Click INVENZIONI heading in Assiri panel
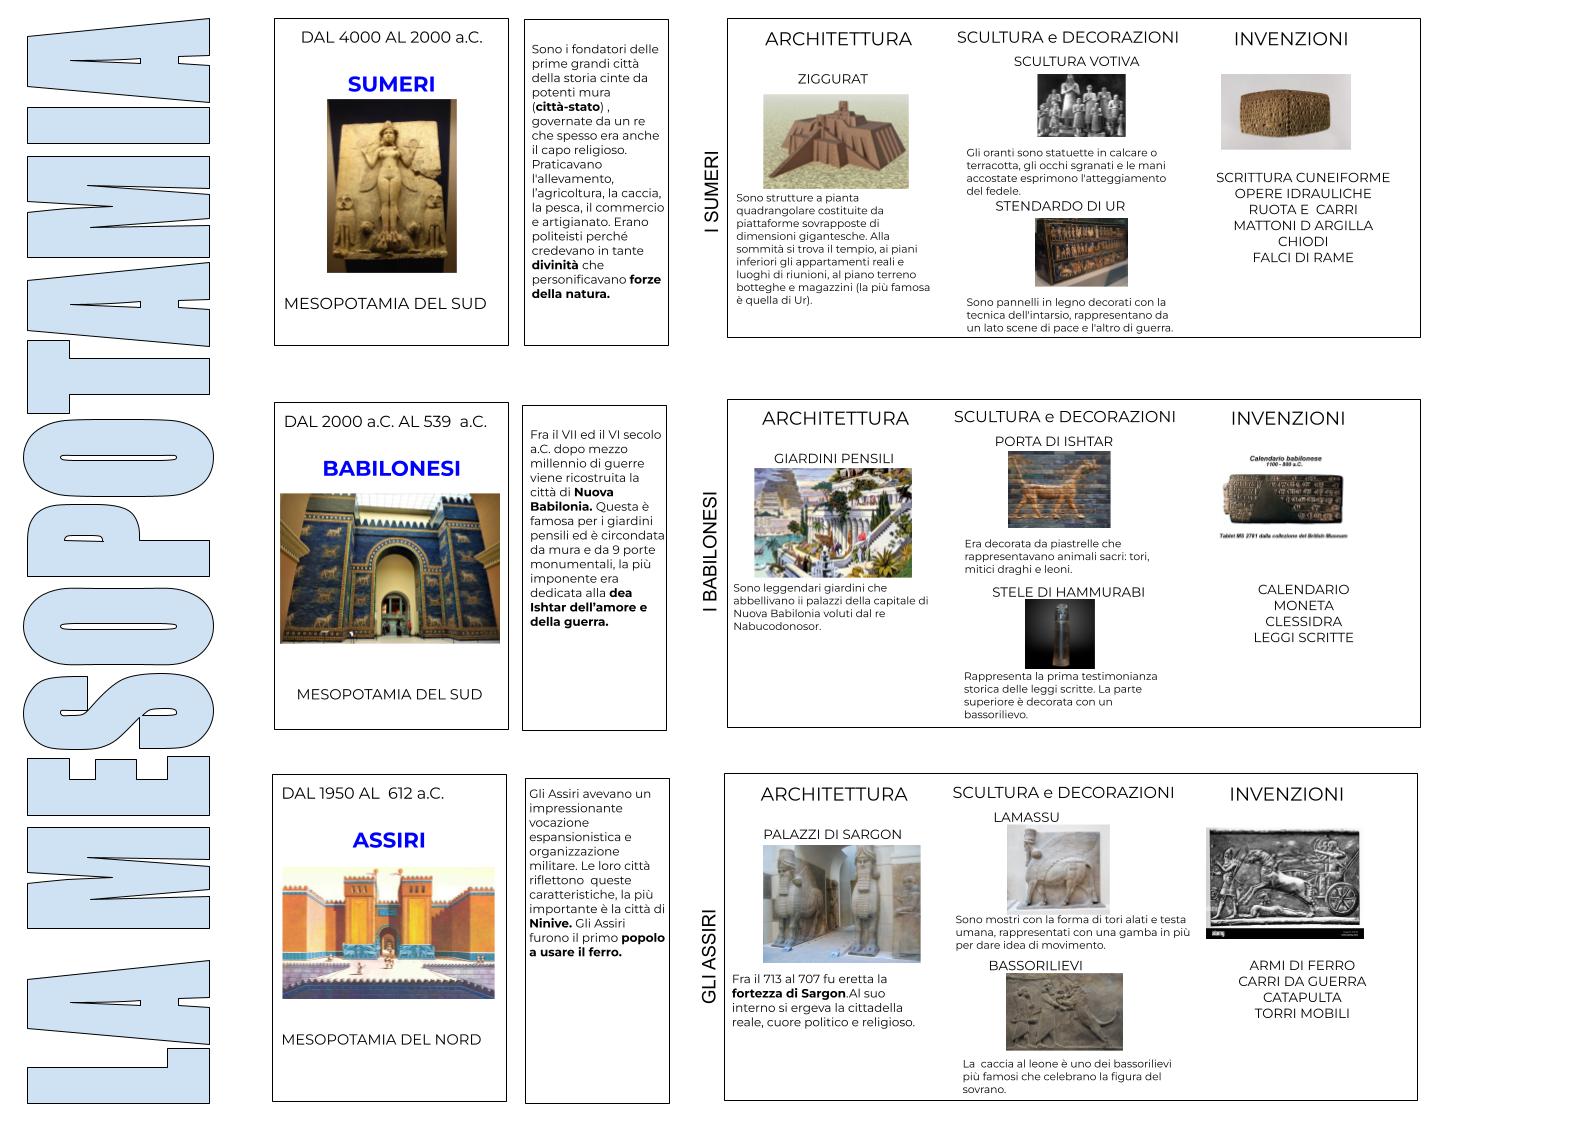This screenshot has height=1122, width=1586. 1286,794
